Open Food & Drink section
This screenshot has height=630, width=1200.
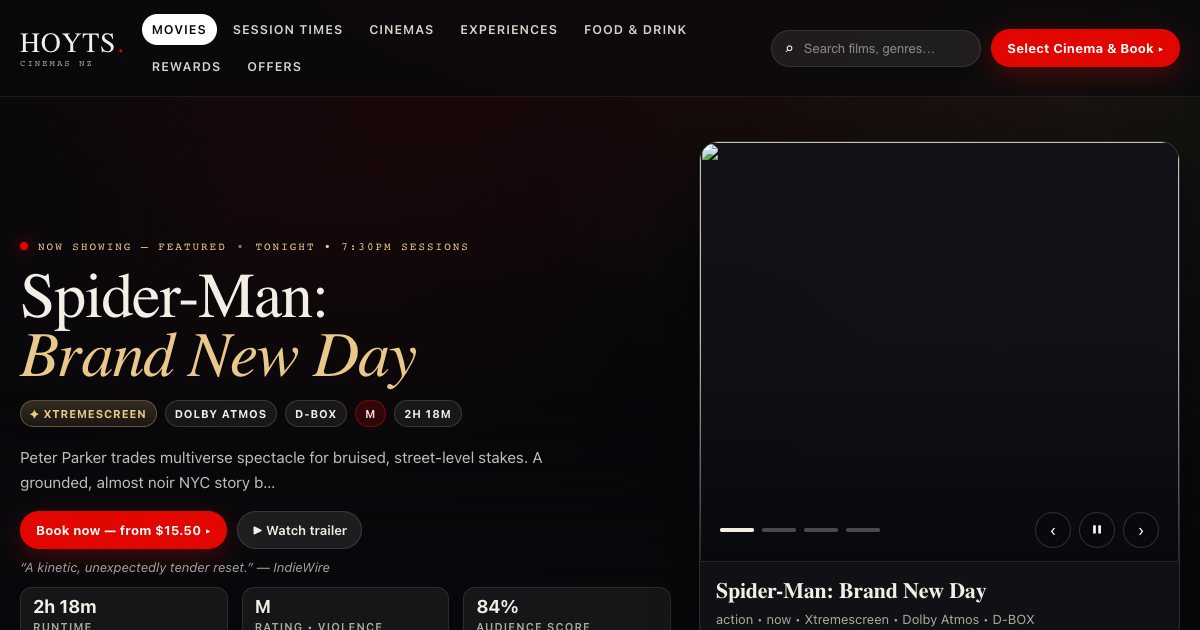(x=635, y=30)
